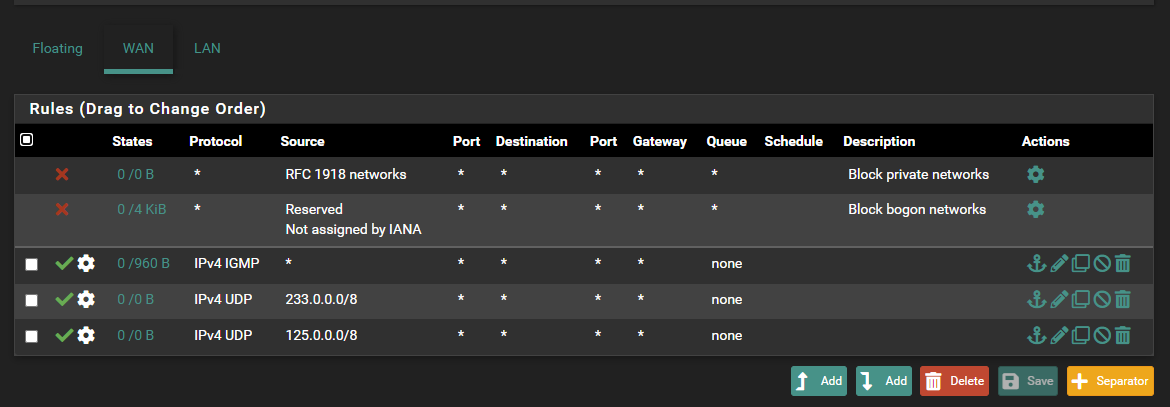Switch to the Floating tab
The image size is (1170, 407).
(57, 48)
